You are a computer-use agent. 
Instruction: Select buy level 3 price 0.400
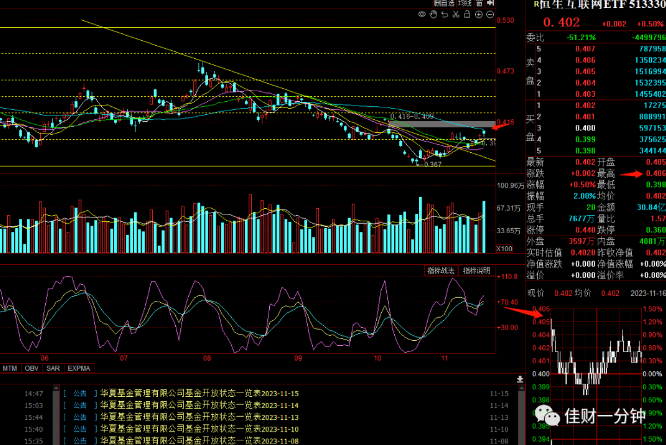[x=585, y=128]
